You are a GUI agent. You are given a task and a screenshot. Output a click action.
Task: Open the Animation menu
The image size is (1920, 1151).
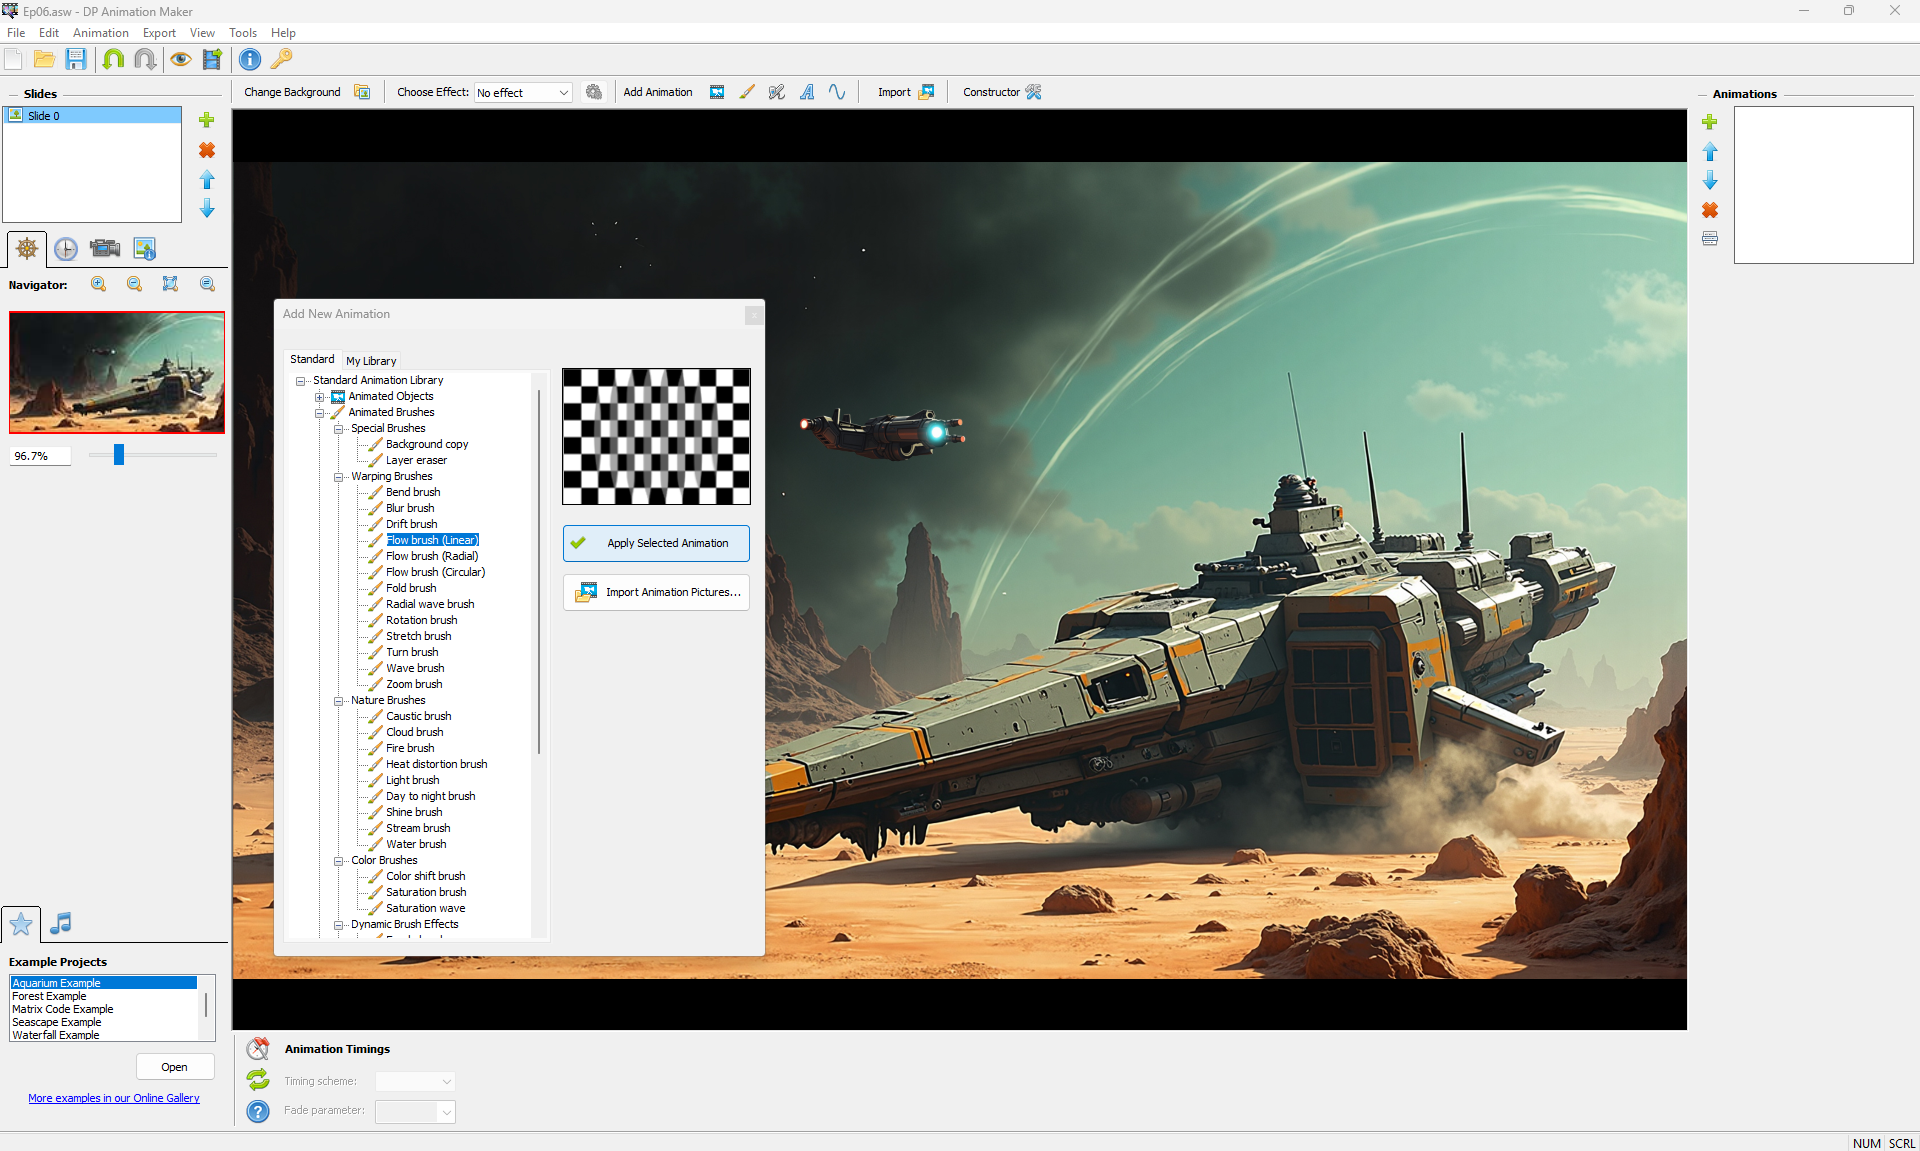tap(100, 33)
